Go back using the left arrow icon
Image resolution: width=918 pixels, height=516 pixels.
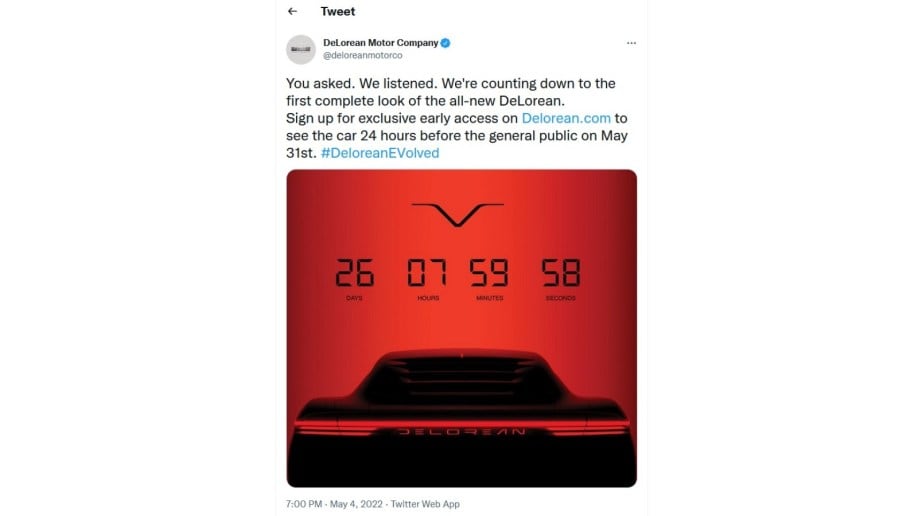pos(293,11)
